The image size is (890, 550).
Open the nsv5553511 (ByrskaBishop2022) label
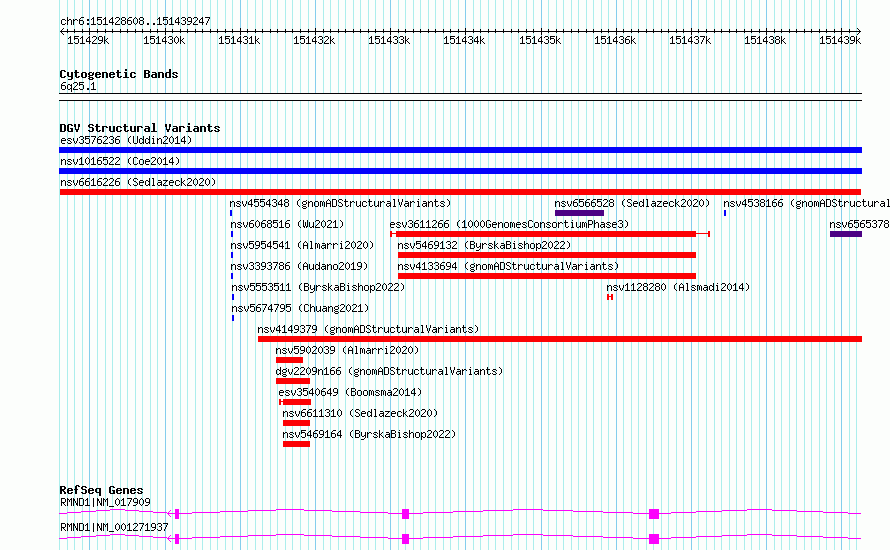coord(318,287)
